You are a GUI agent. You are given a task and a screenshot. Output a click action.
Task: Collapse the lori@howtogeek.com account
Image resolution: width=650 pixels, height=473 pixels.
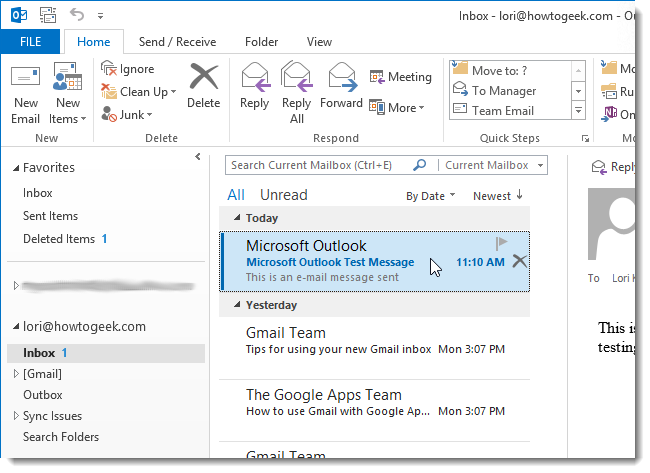(16, 327)
